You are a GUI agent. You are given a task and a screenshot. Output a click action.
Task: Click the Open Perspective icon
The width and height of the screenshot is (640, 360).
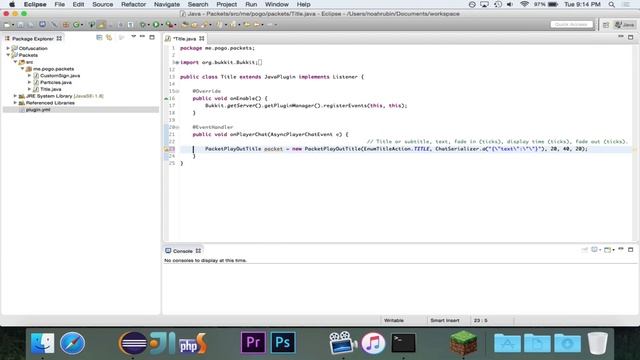tap(606, 25)
